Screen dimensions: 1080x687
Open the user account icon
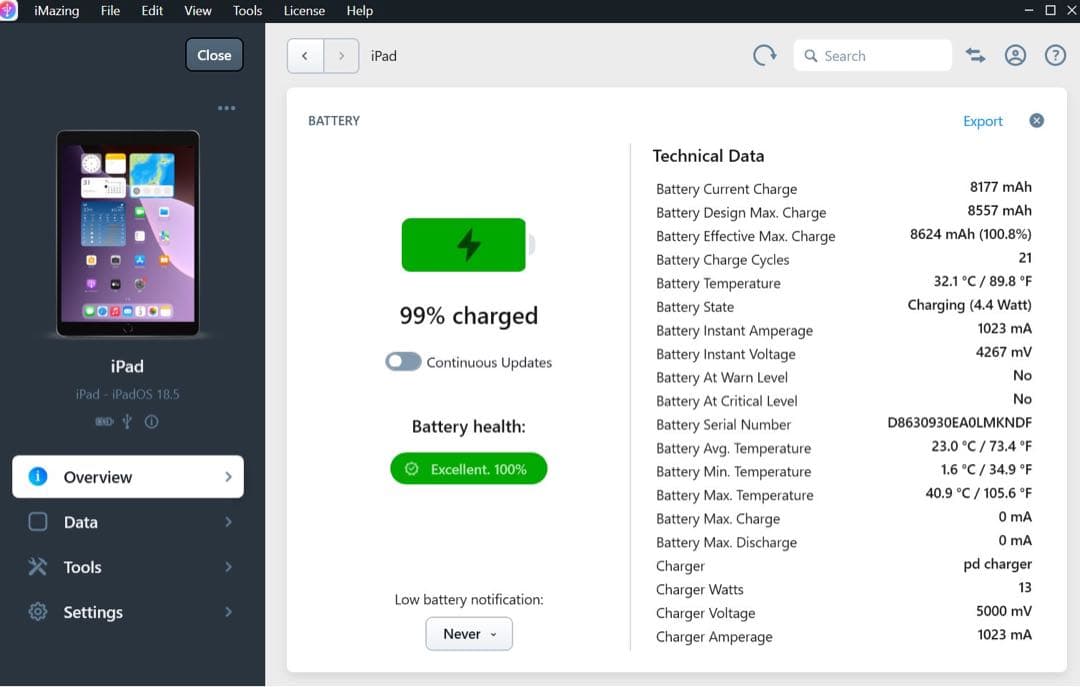coord(1015,55)
